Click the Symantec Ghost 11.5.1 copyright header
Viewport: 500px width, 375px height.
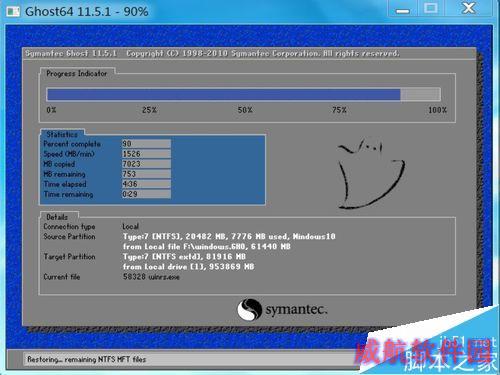pyautogui.click(x=212, y=53)
